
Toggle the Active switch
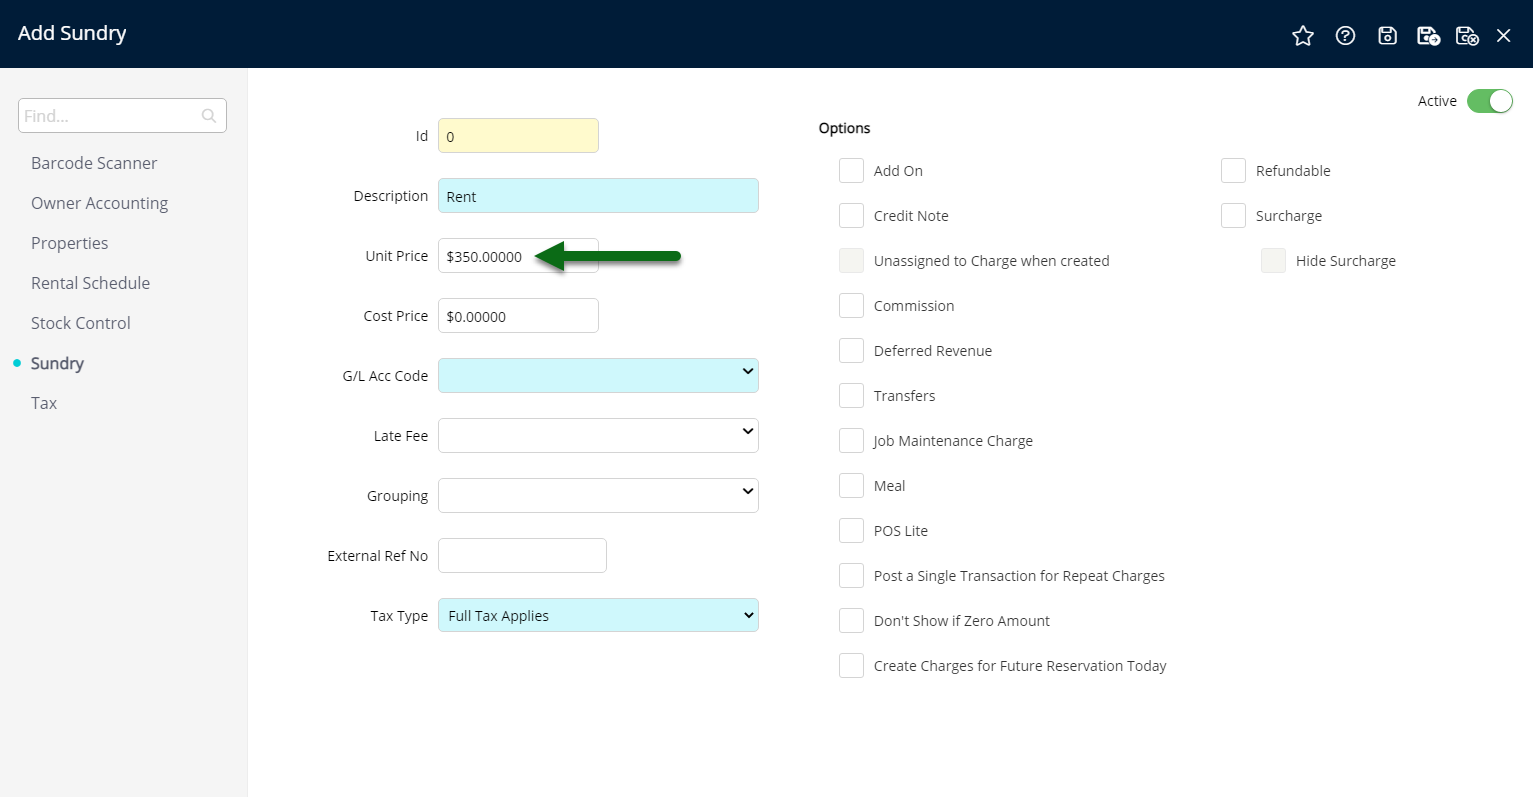coord(1490,101)
